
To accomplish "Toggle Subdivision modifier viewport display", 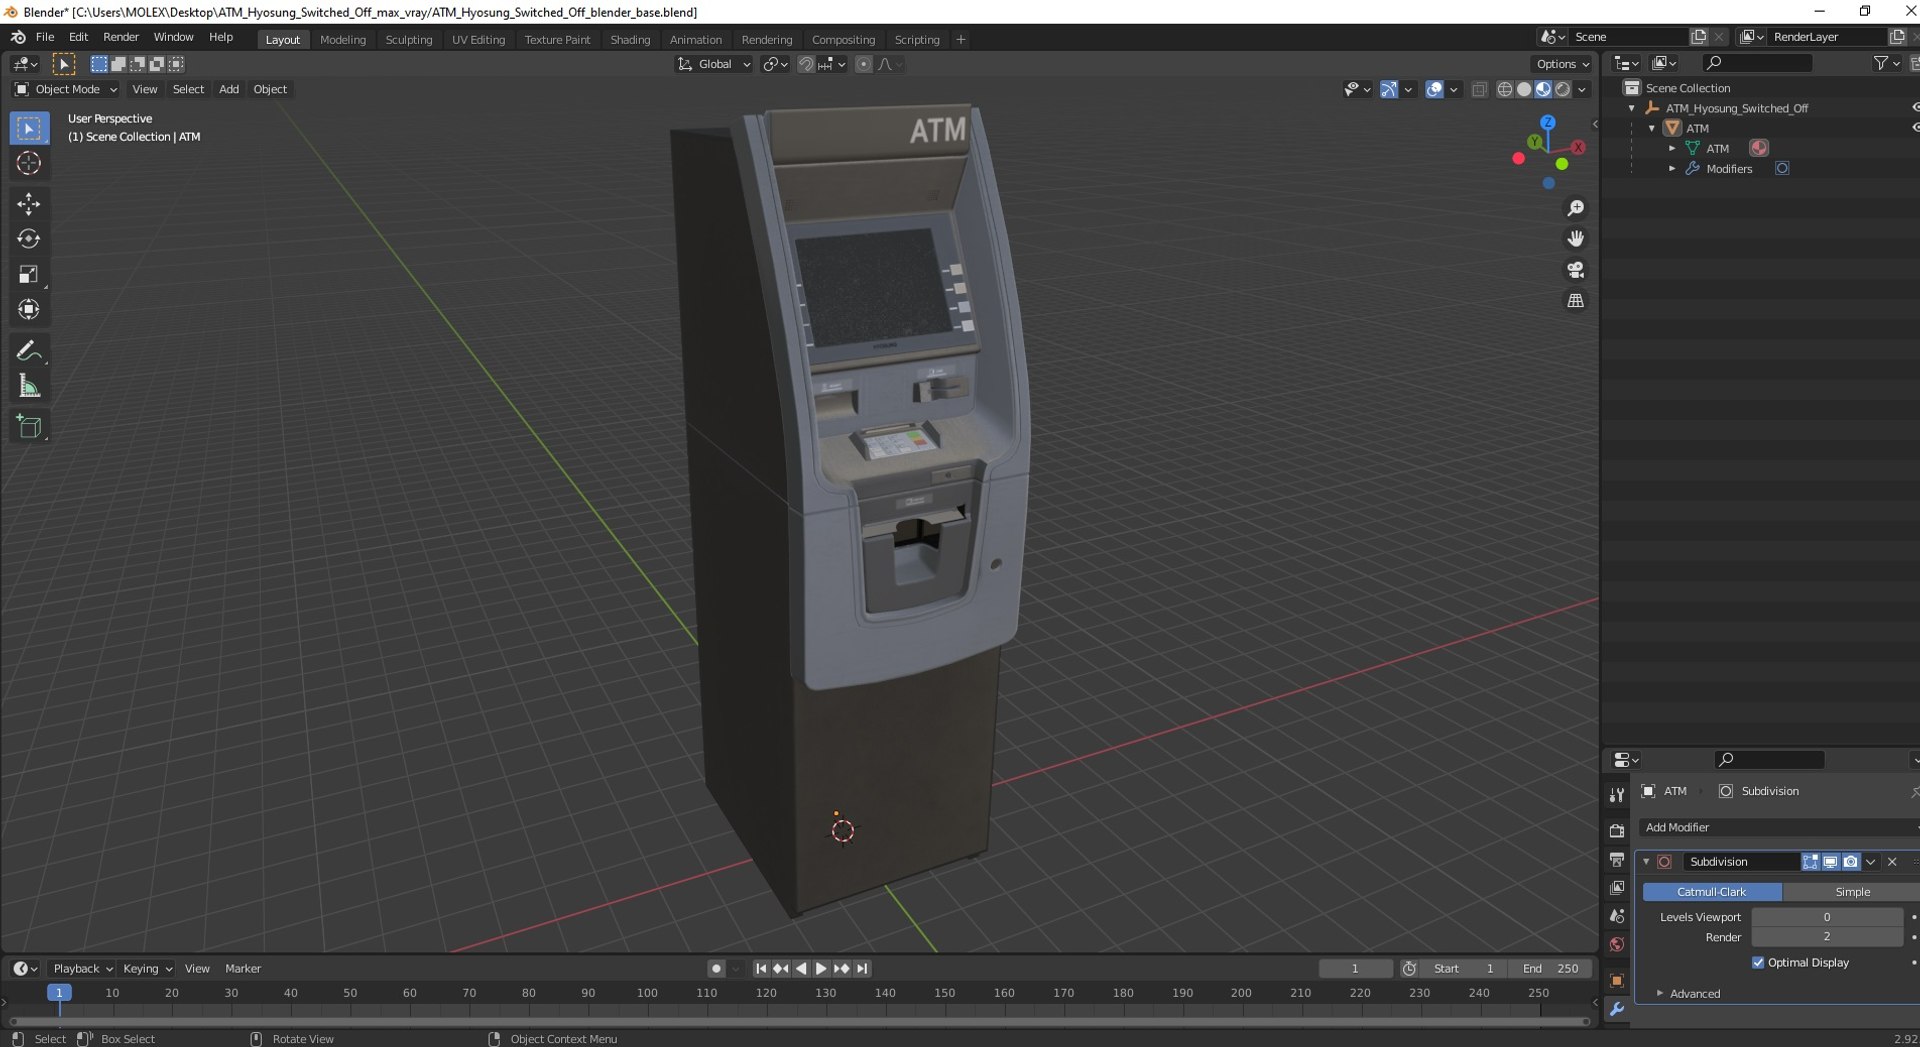I will point(1830,862).
